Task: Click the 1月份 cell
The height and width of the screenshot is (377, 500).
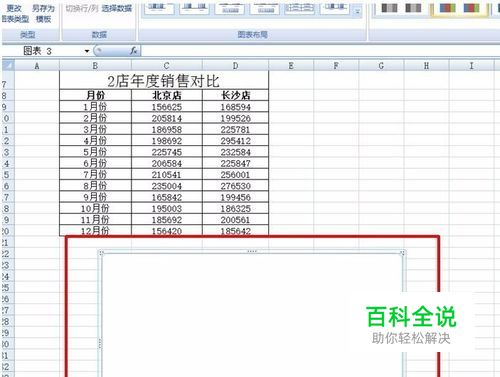Action: coord(95,107)
